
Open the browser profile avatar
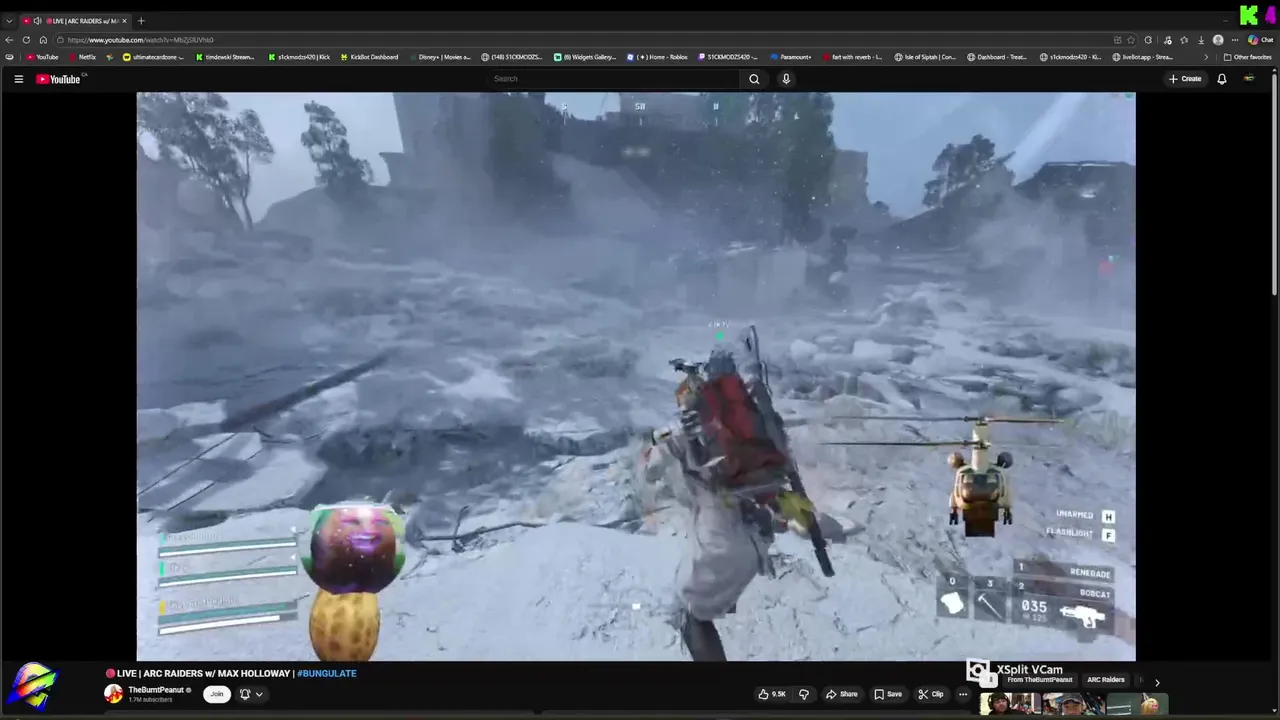tap(1218, 40)
